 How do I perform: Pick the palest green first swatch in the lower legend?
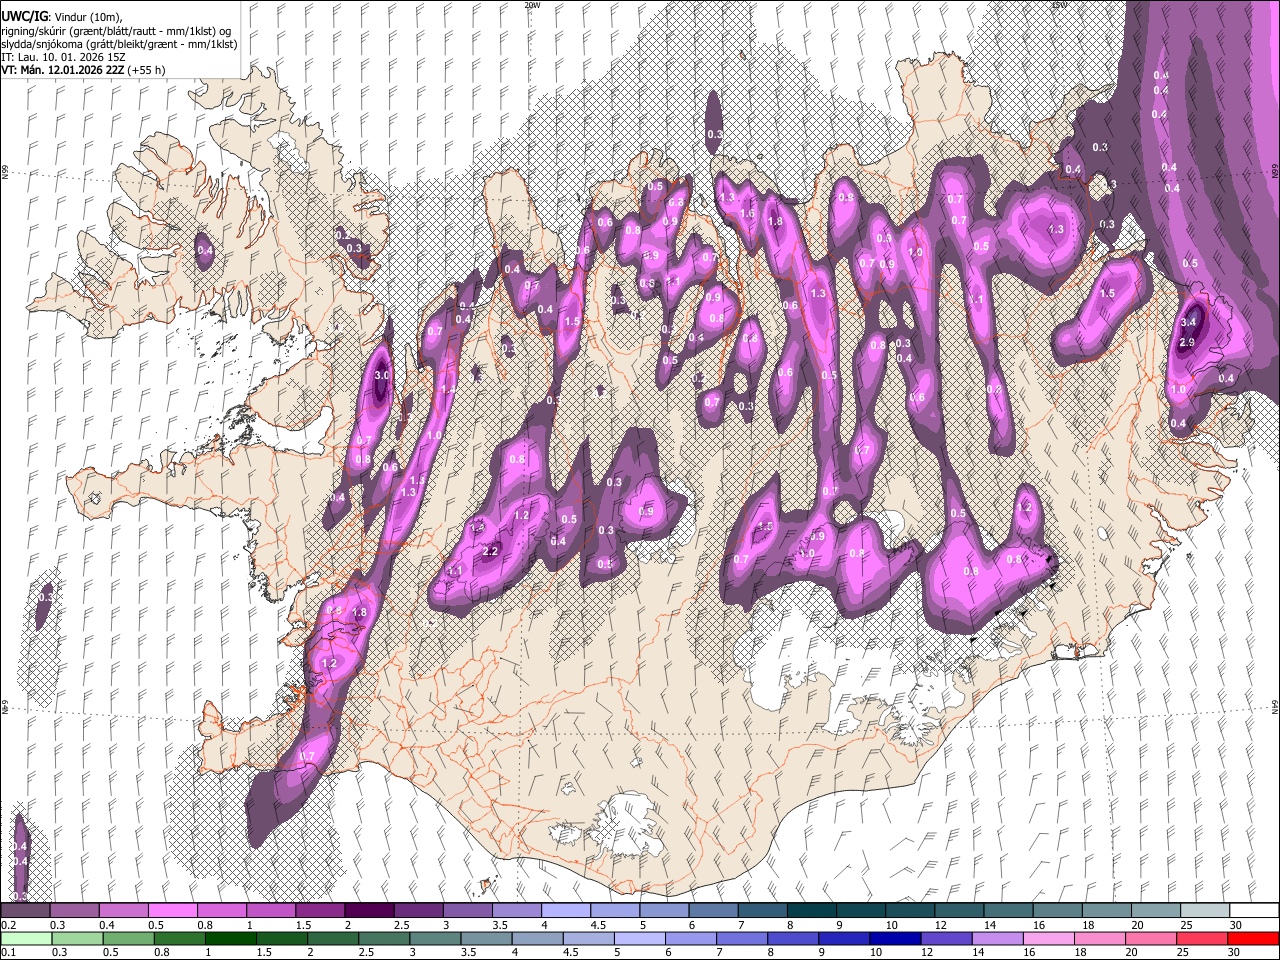25,939
